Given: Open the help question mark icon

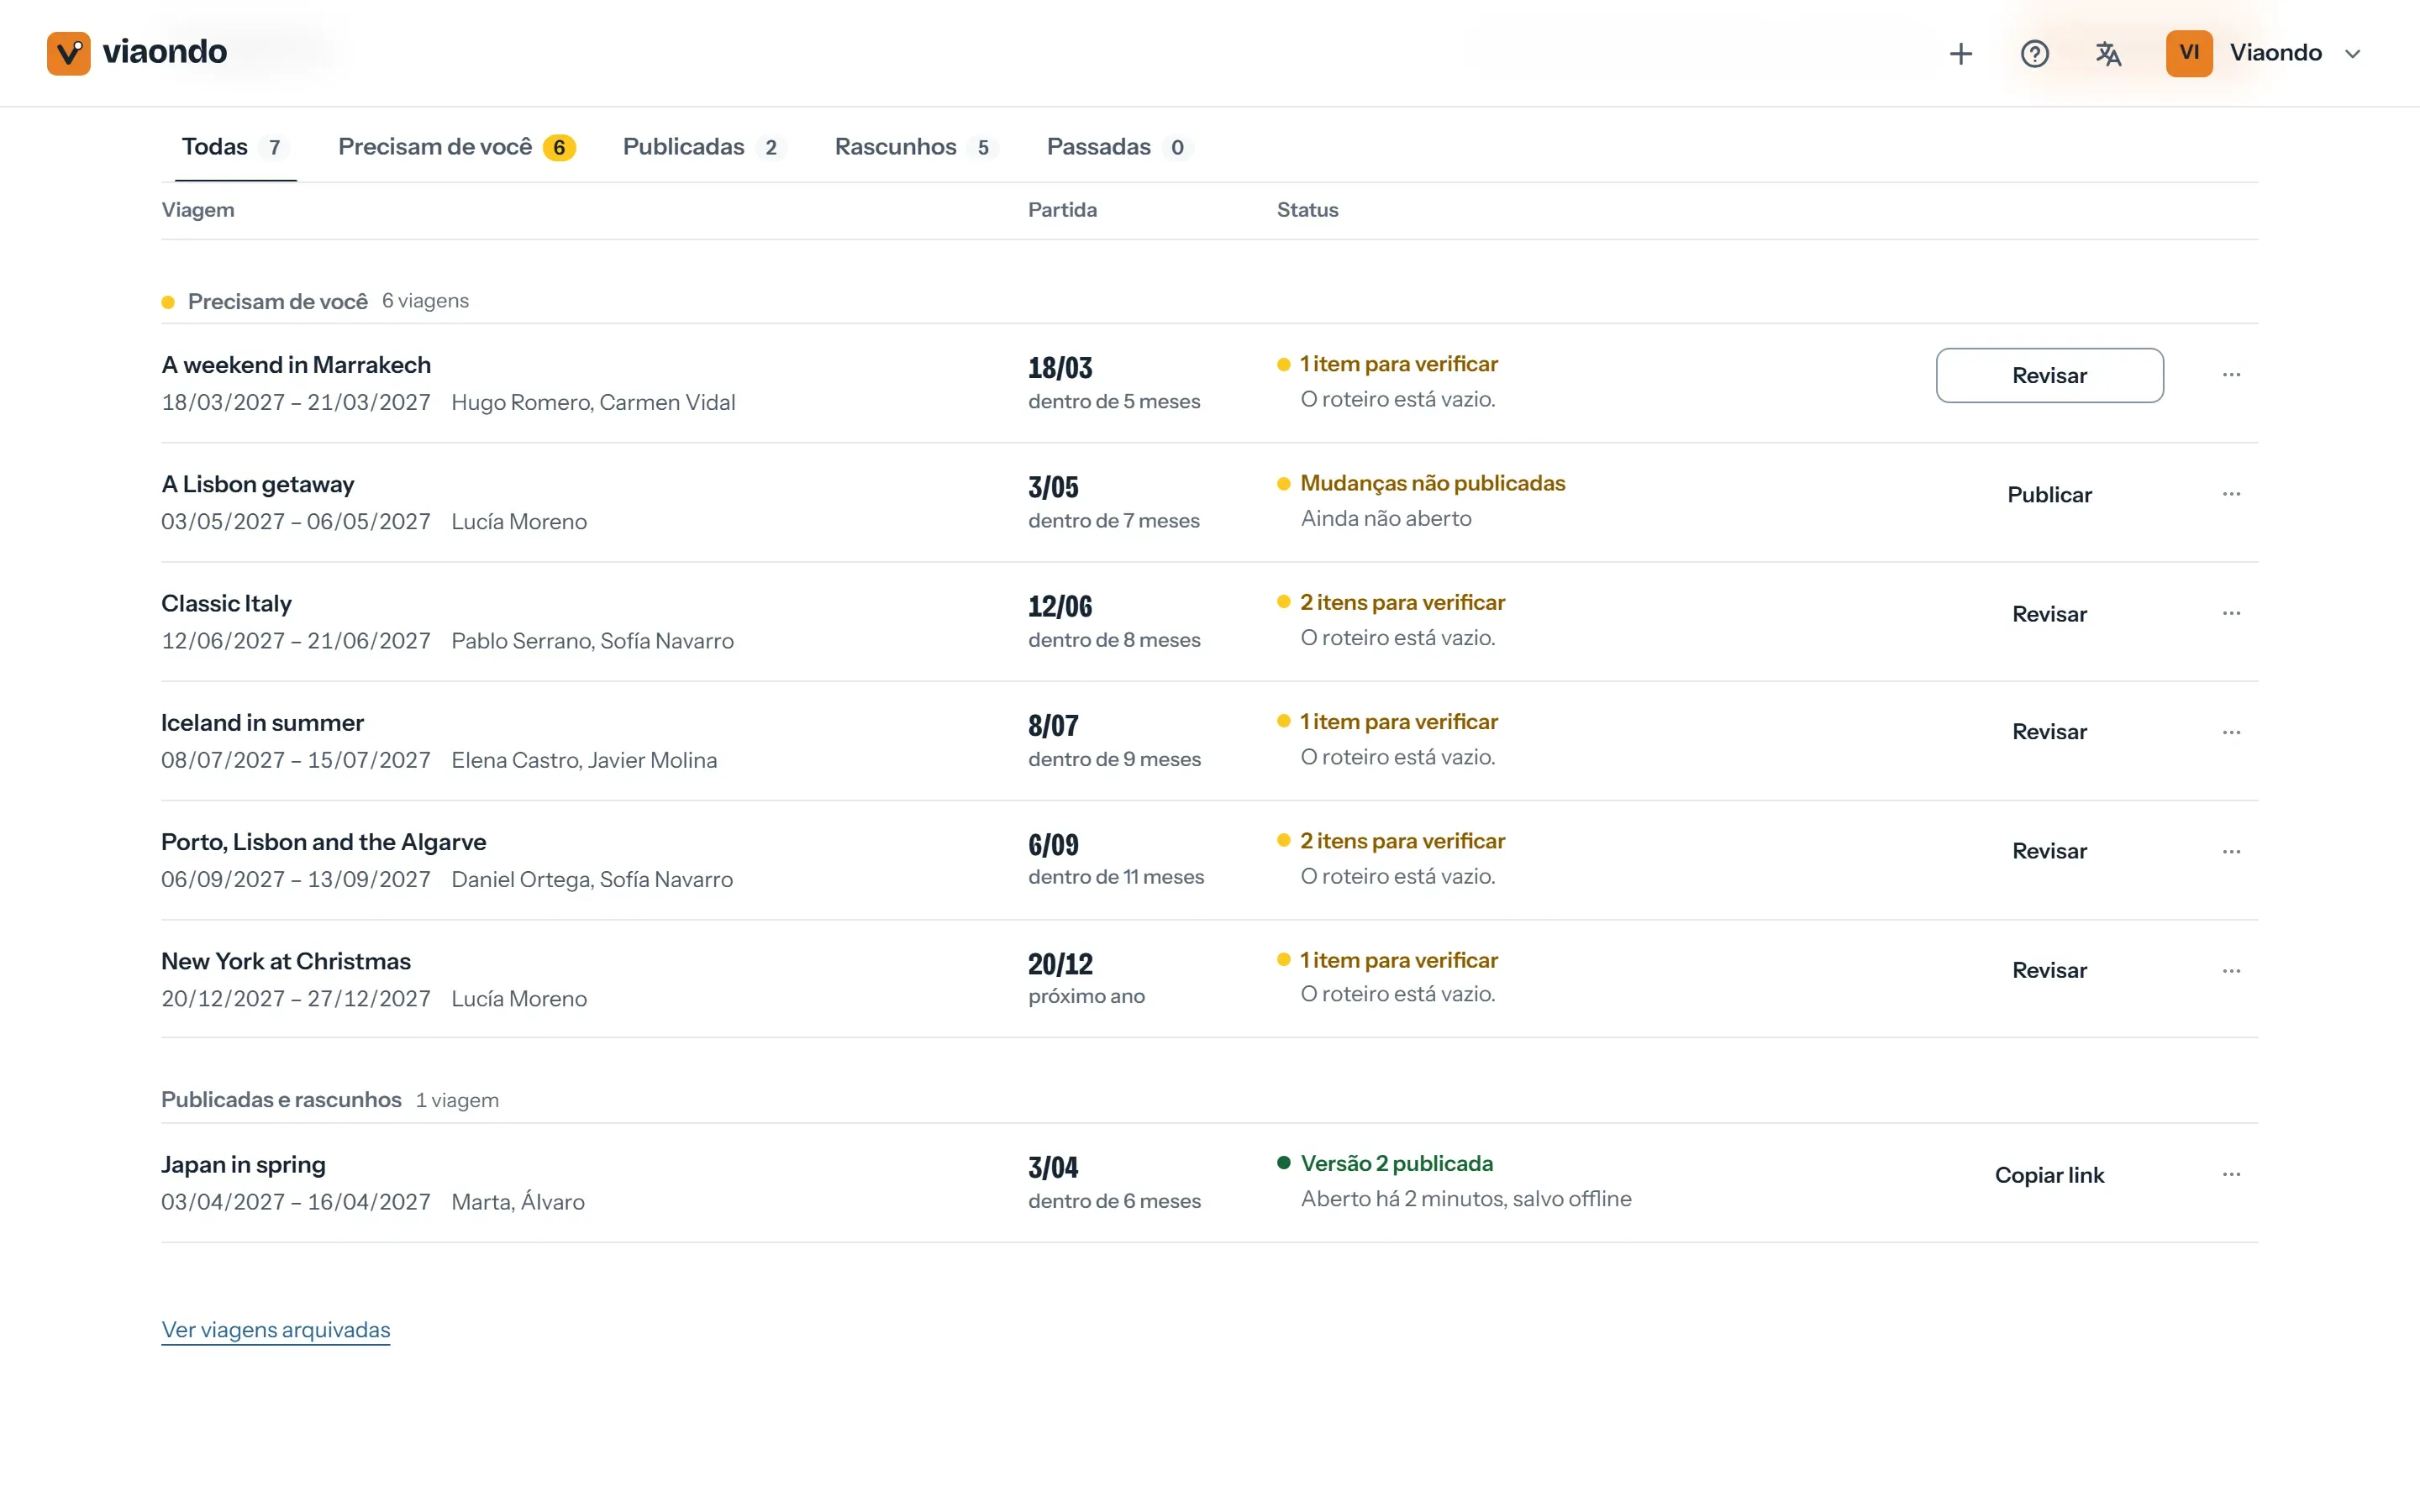Looking at the screenshot, I should click(2034, 53).
